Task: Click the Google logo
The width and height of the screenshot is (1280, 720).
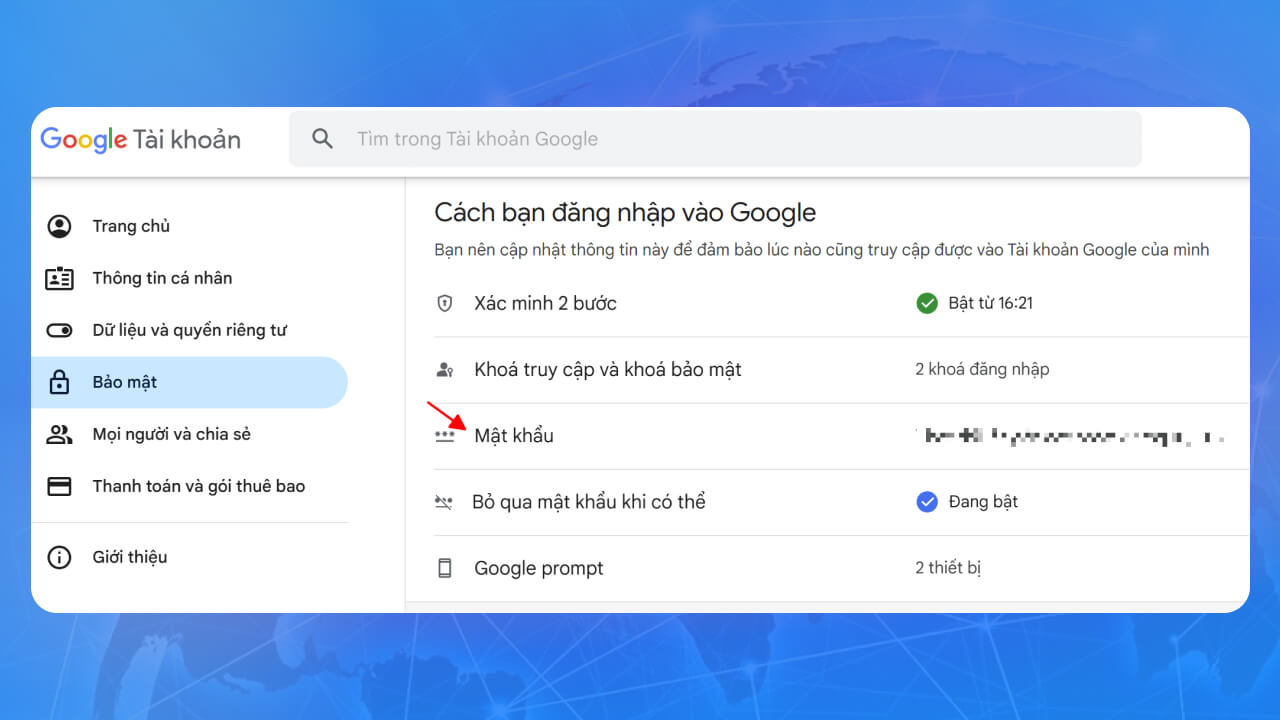Action: 84,139
